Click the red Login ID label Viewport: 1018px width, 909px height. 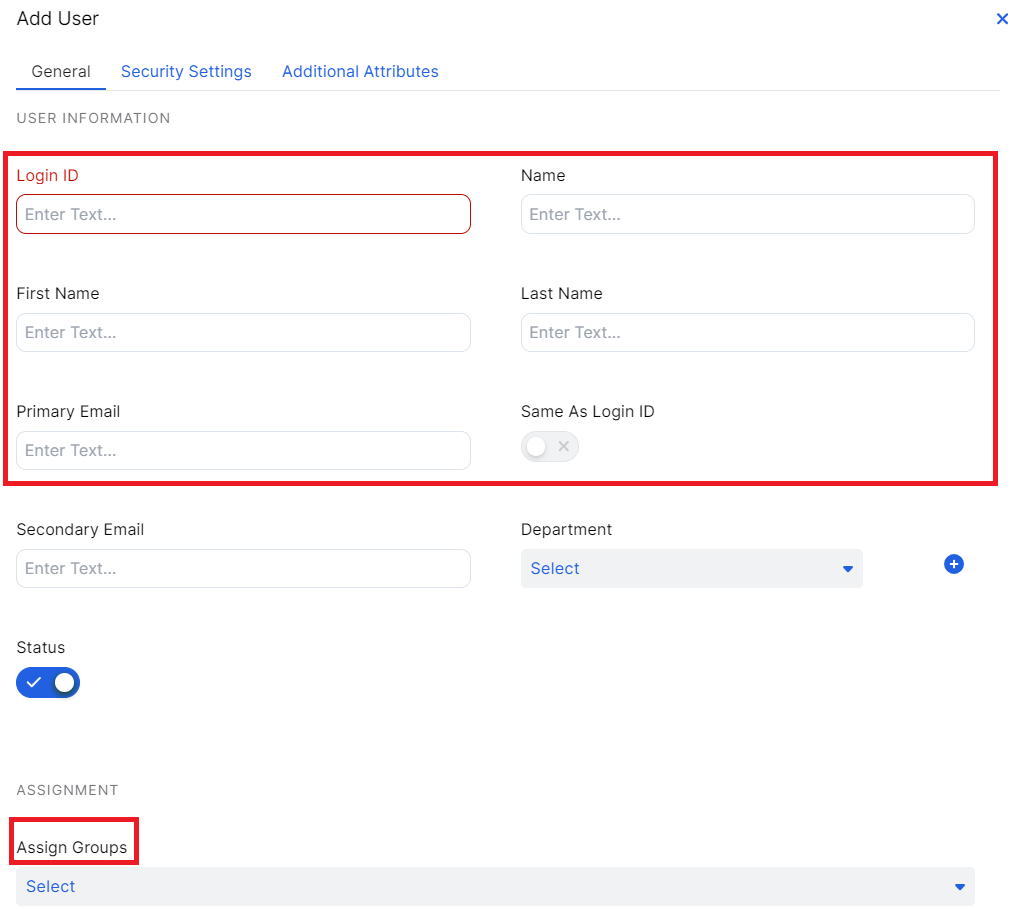click(x=47, y=176)
